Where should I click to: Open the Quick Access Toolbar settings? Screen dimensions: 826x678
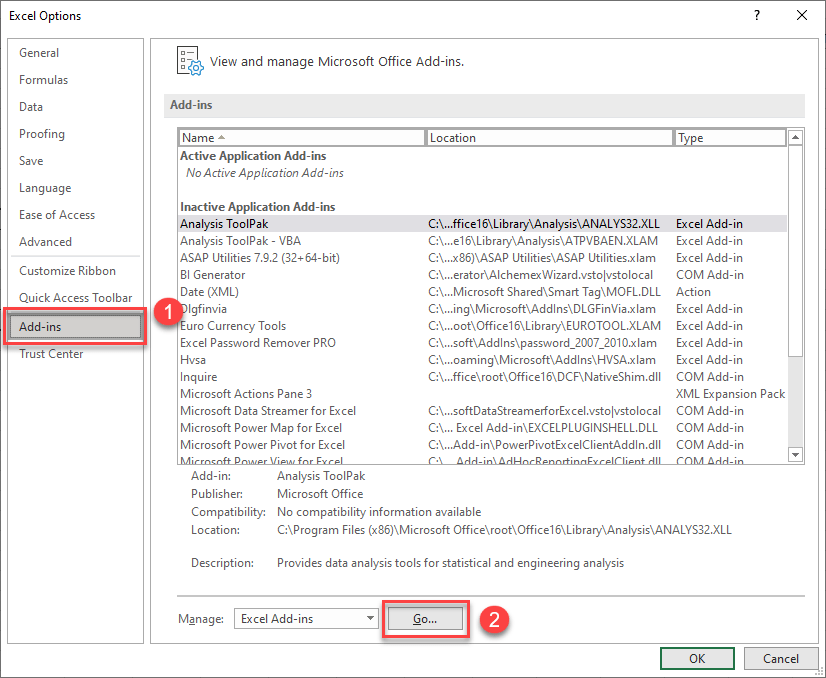tap(74, 297)
